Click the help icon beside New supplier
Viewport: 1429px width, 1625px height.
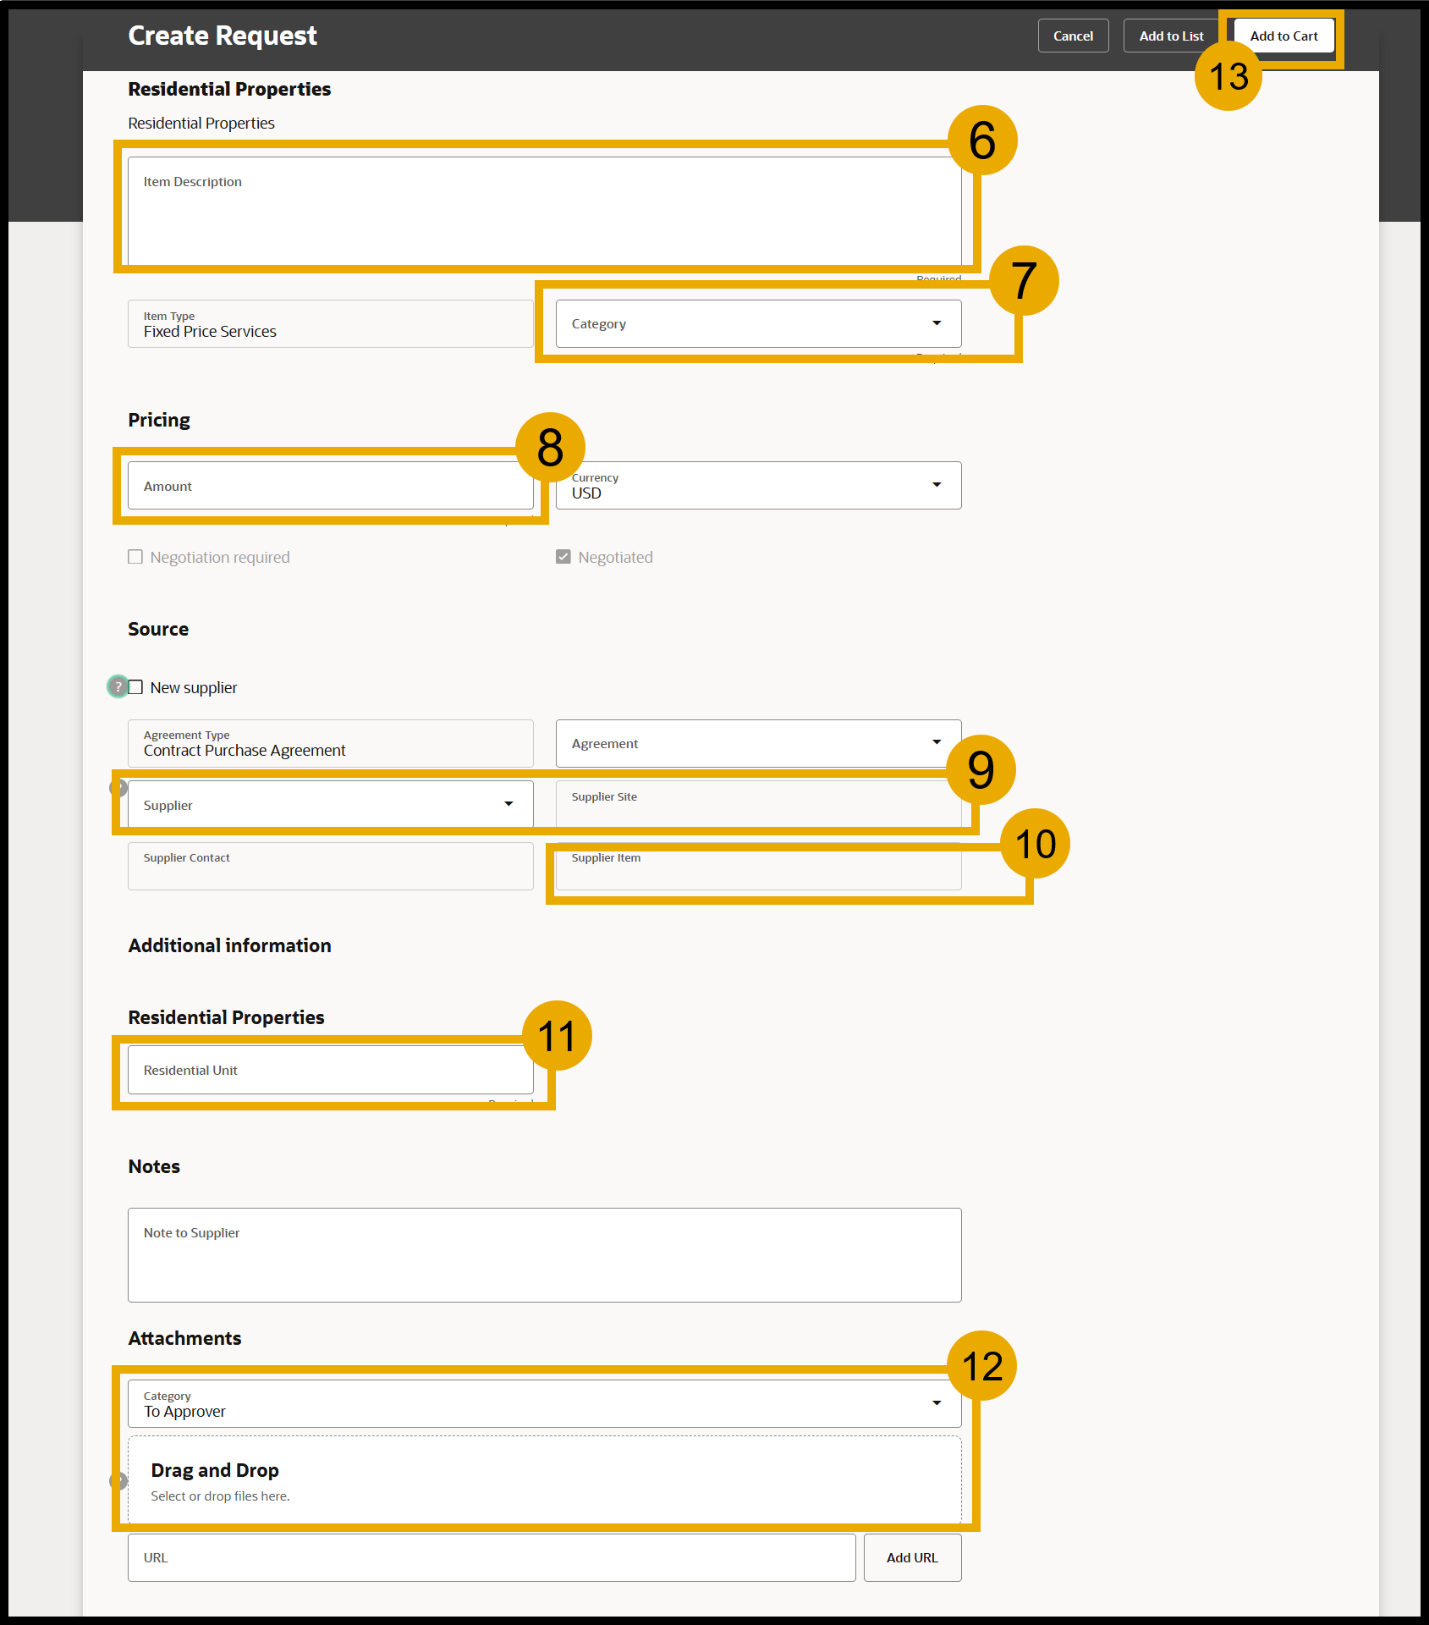[117, 686]
